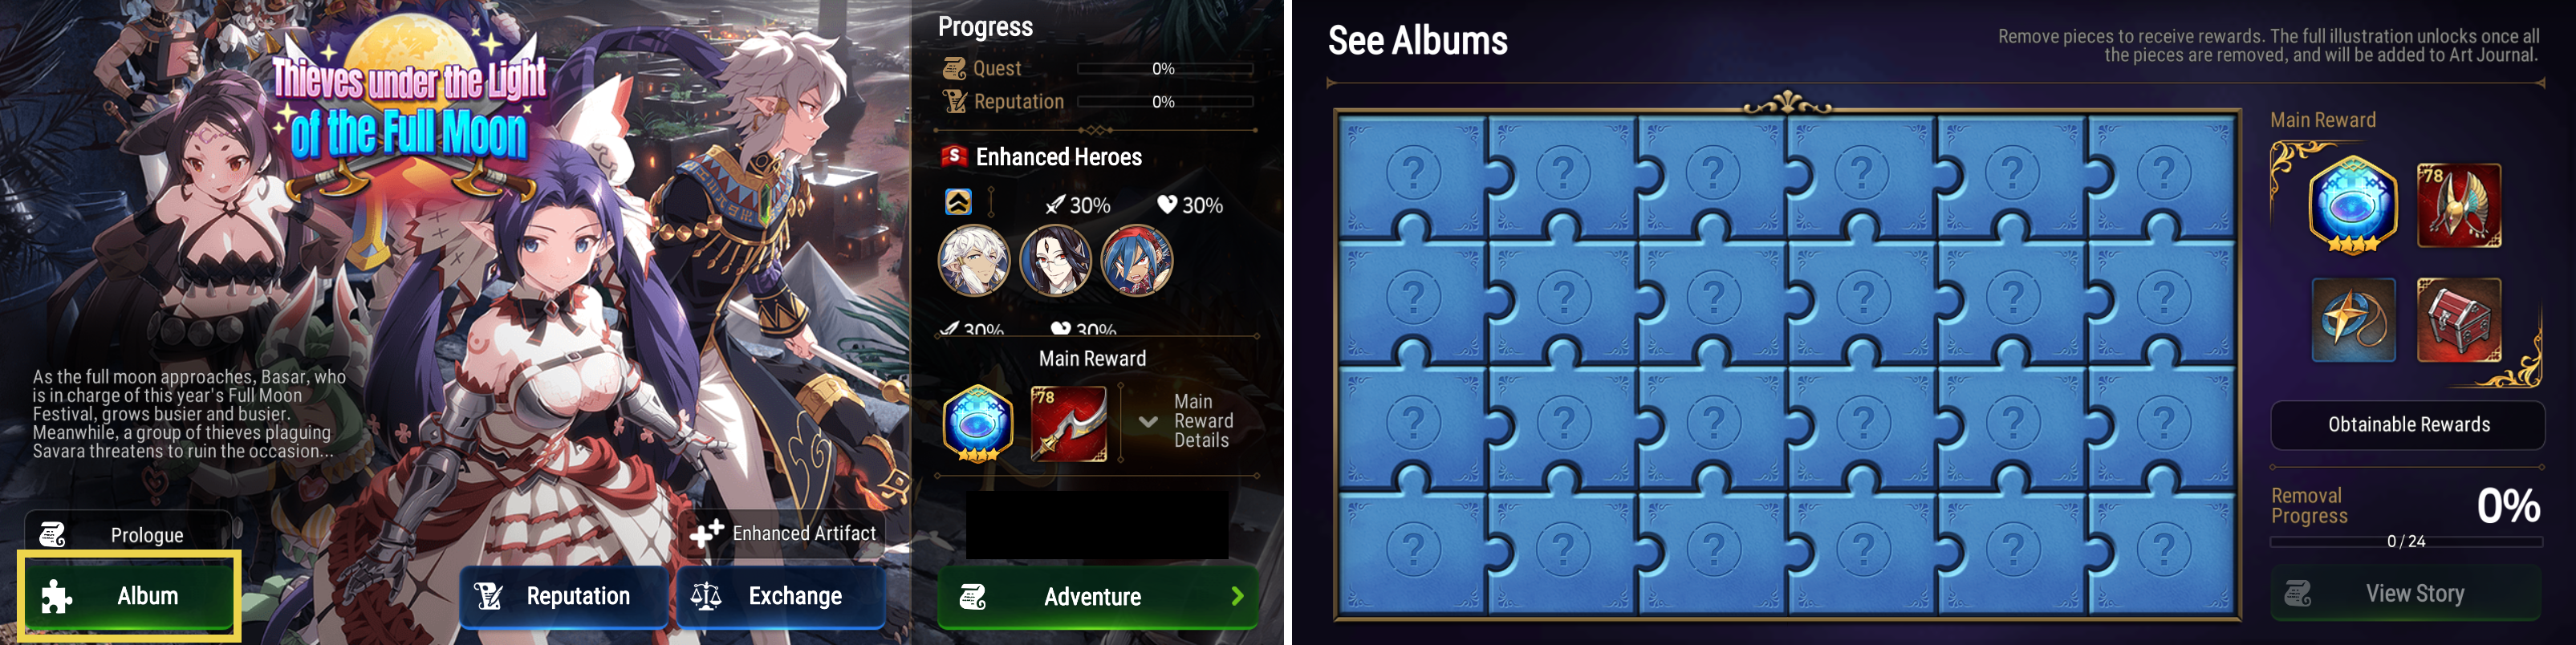The image size is (2576, 645).
Task: Click the red treasure chest reward icon
Action: click(x=2459, y=320)
